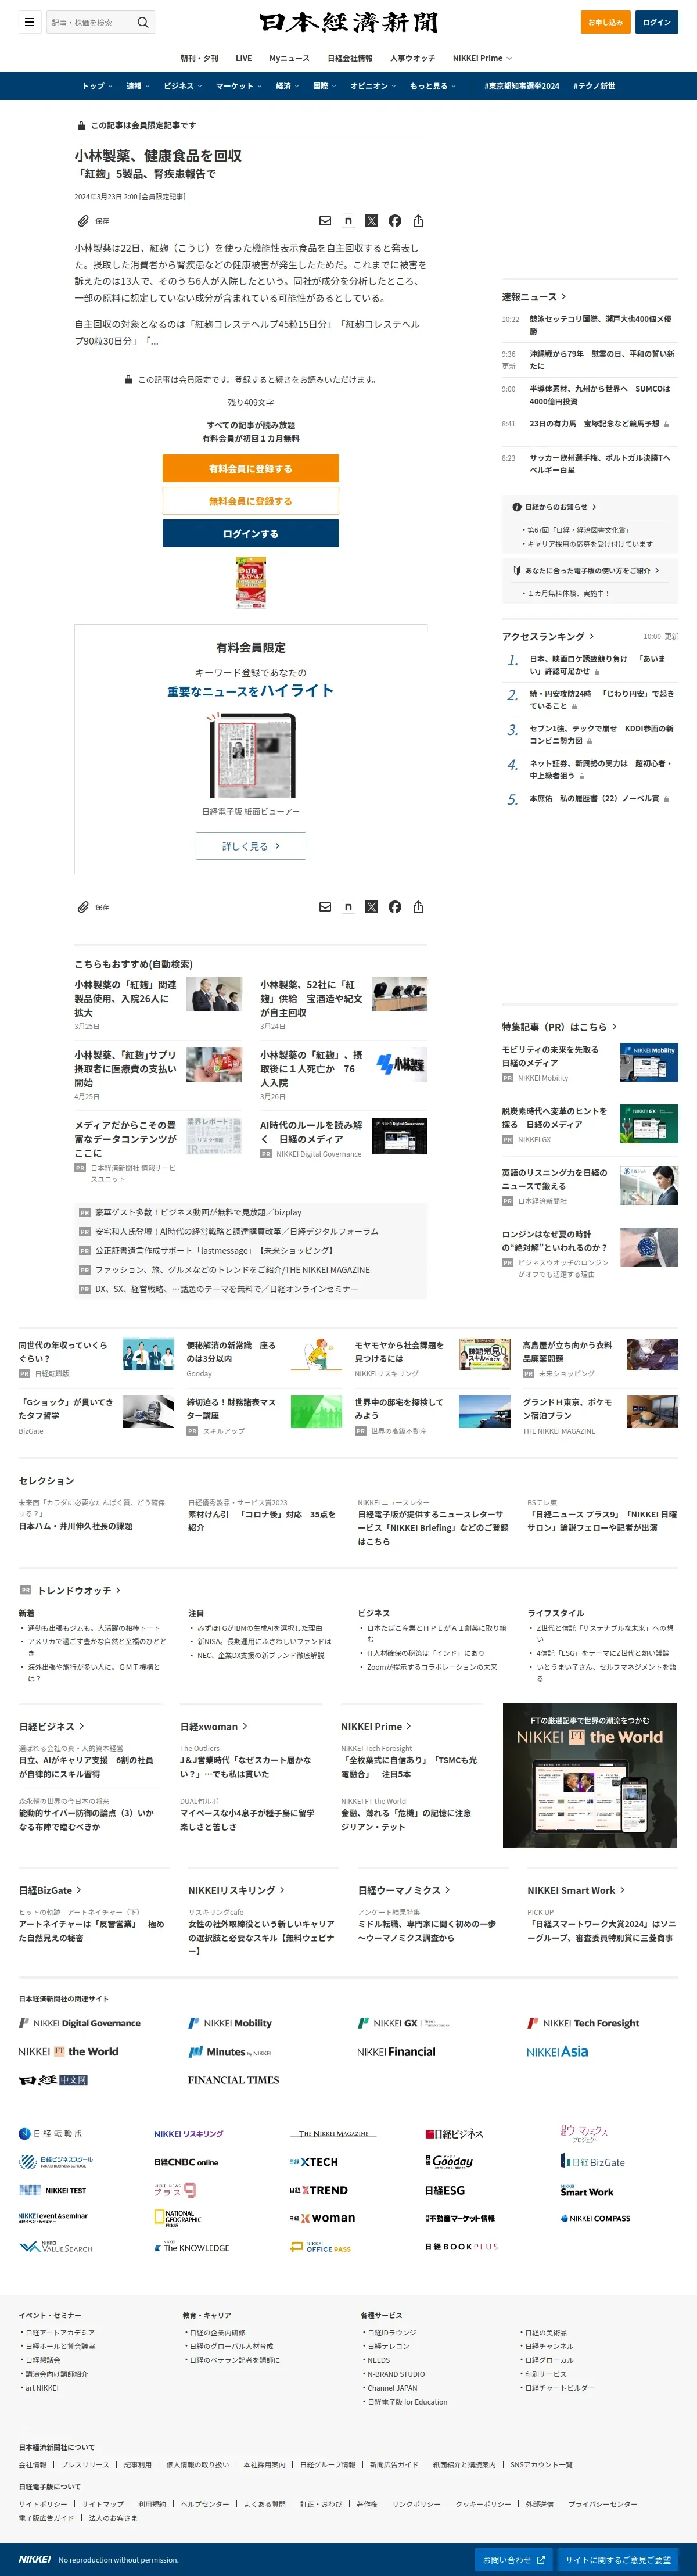Viewport: 697px width, 2576px height.
Task: Expand トップ navigation dropdown
Action: point(97,86)
